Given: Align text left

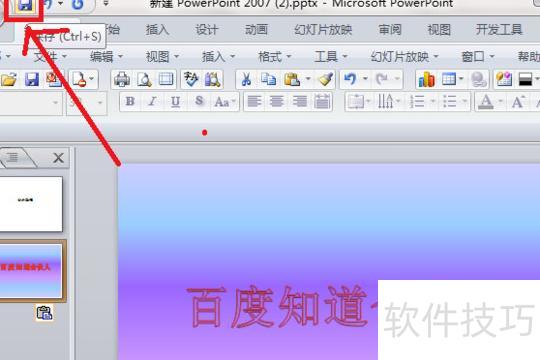Looking at the screenshot, I should (x=254, y=102).
